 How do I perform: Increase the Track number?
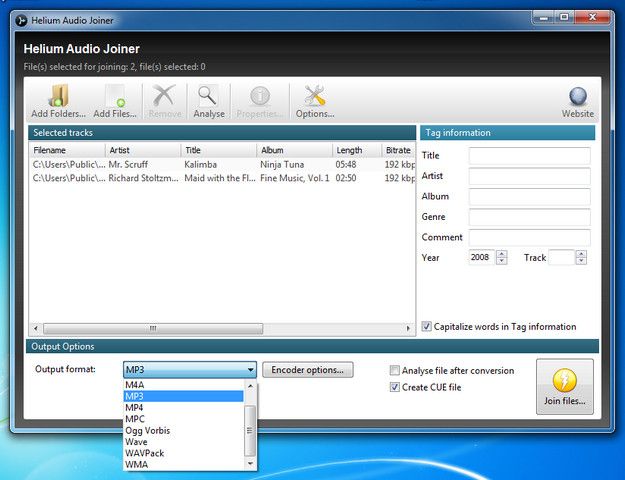click(581, 254)
